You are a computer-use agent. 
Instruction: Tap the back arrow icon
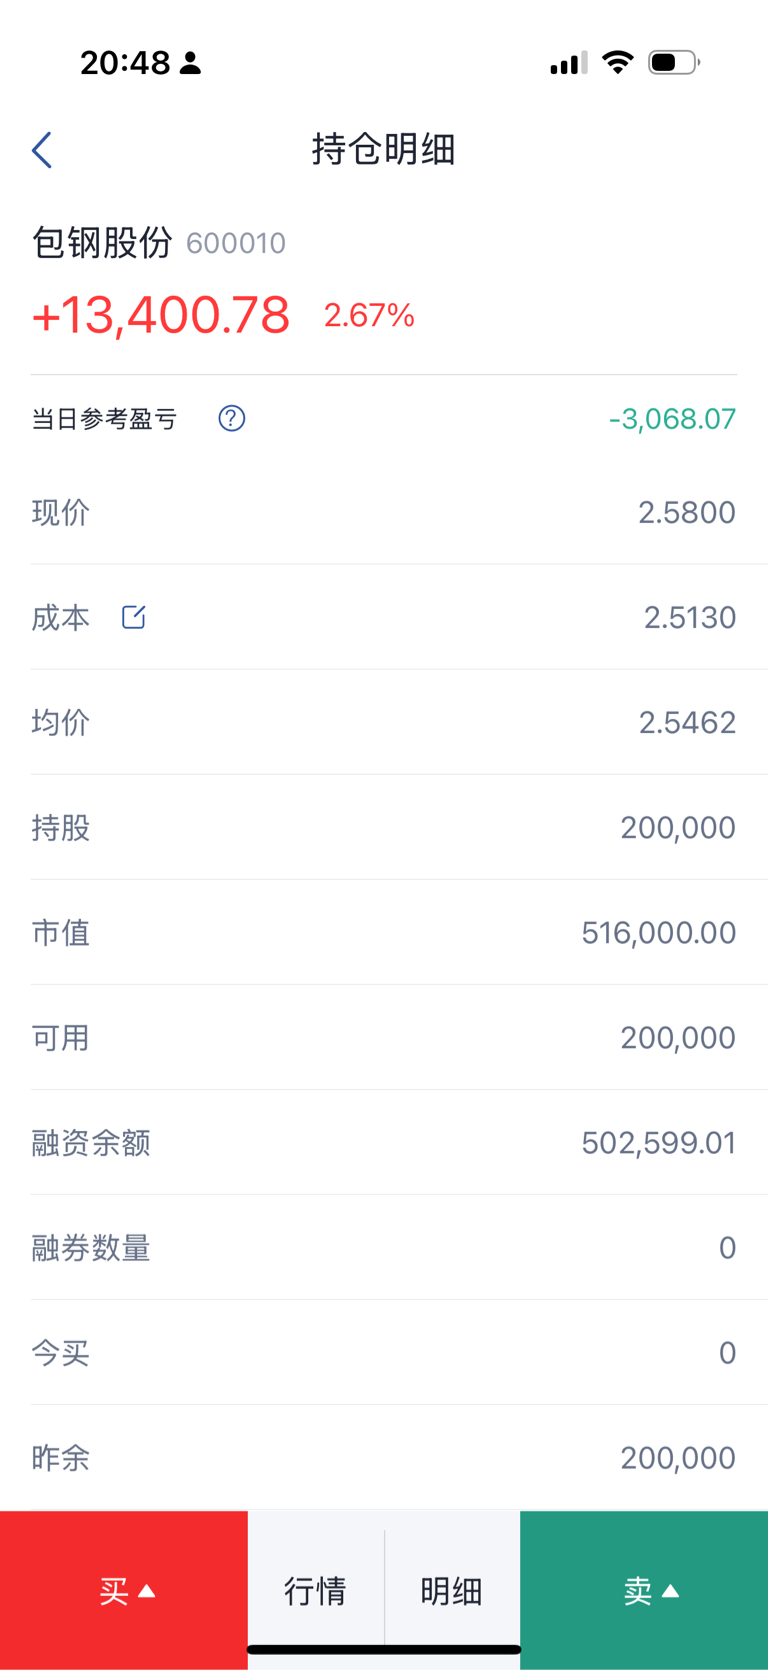click(42, 150)
